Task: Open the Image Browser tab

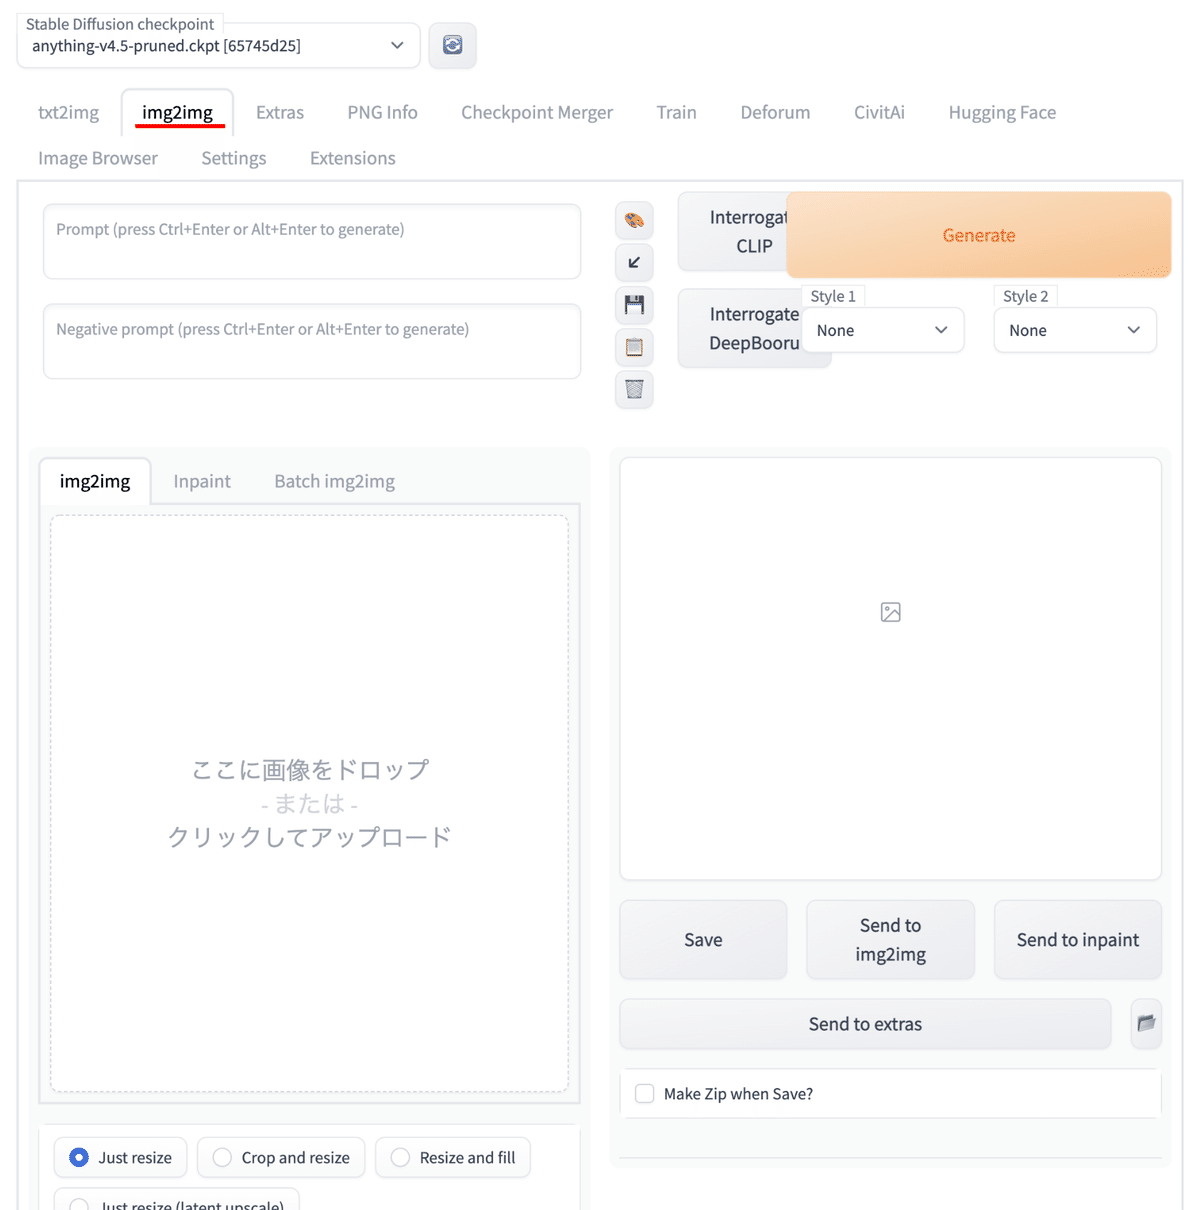Action: tap(98, 158)
